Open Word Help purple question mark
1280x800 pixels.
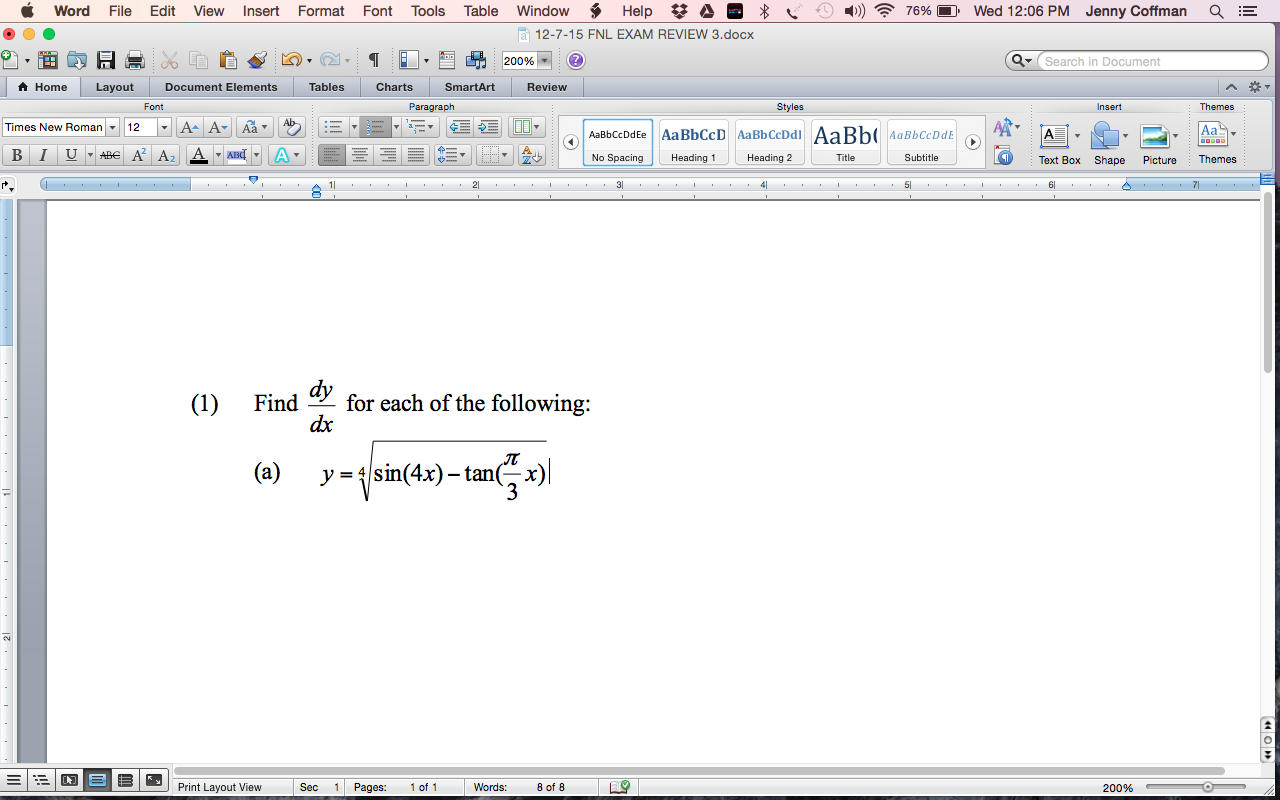coord(576,60)
